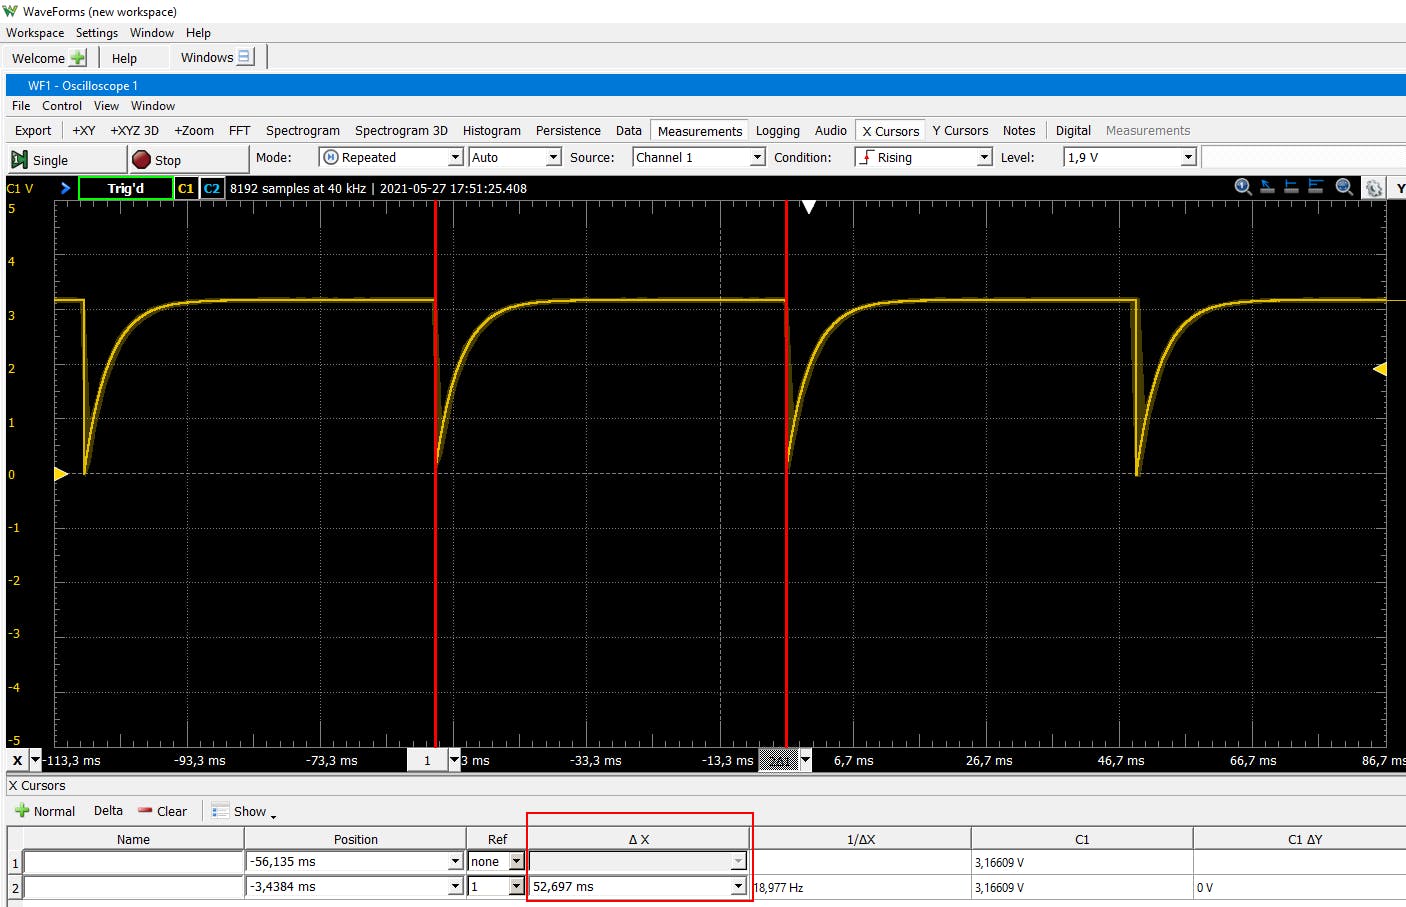The height and width of the screenshot is (907, 1406).
Task: Toggle the Digital view
Action: pyautogui.click(x=1073, y=131)
